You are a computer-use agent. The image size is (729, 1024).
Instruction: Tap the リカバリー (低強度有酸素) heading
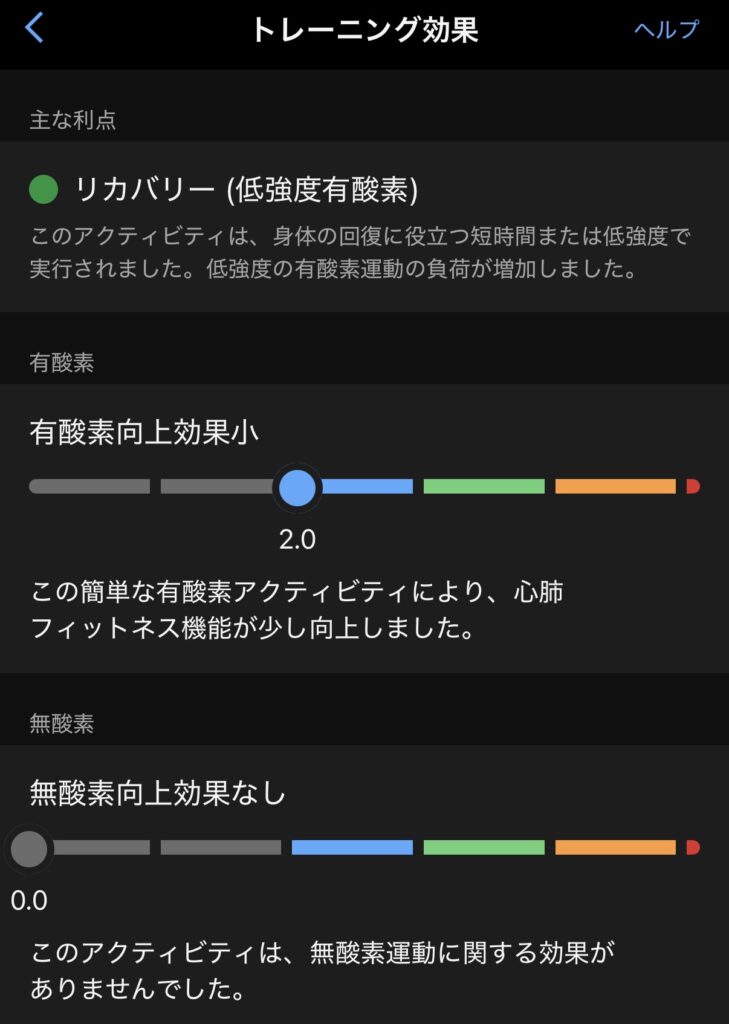tap(246, 188)
